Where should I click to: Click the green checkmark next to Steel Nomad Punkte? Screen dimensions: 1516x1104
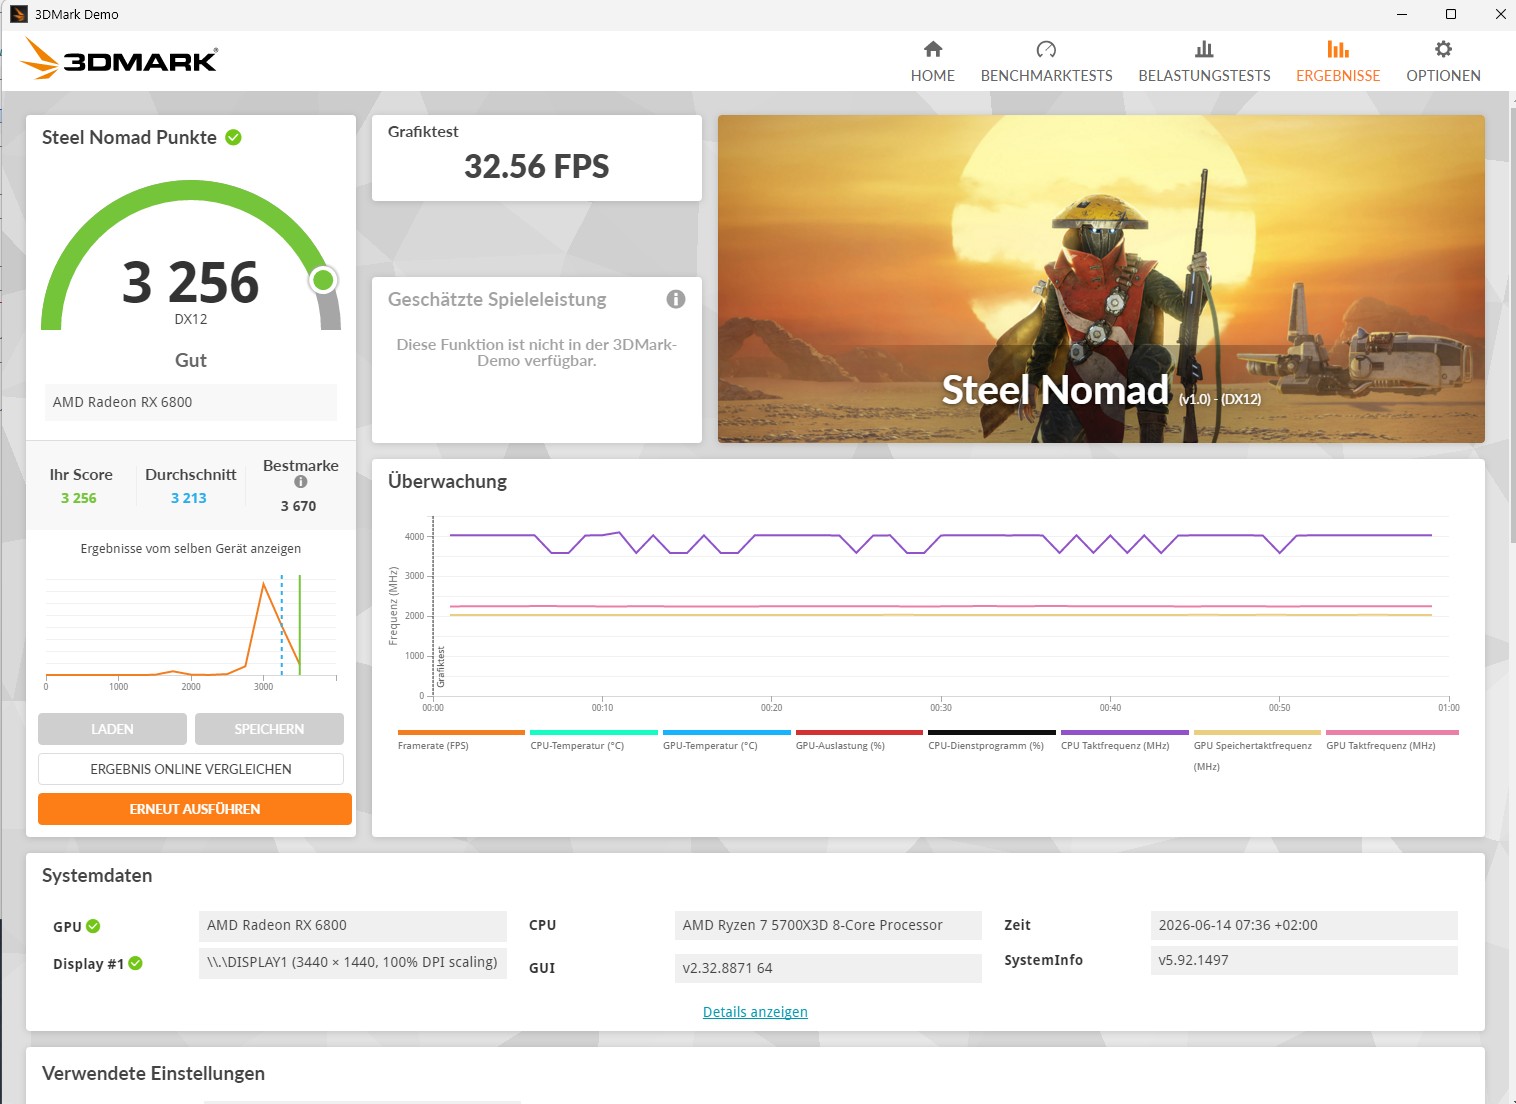point(233,137)
